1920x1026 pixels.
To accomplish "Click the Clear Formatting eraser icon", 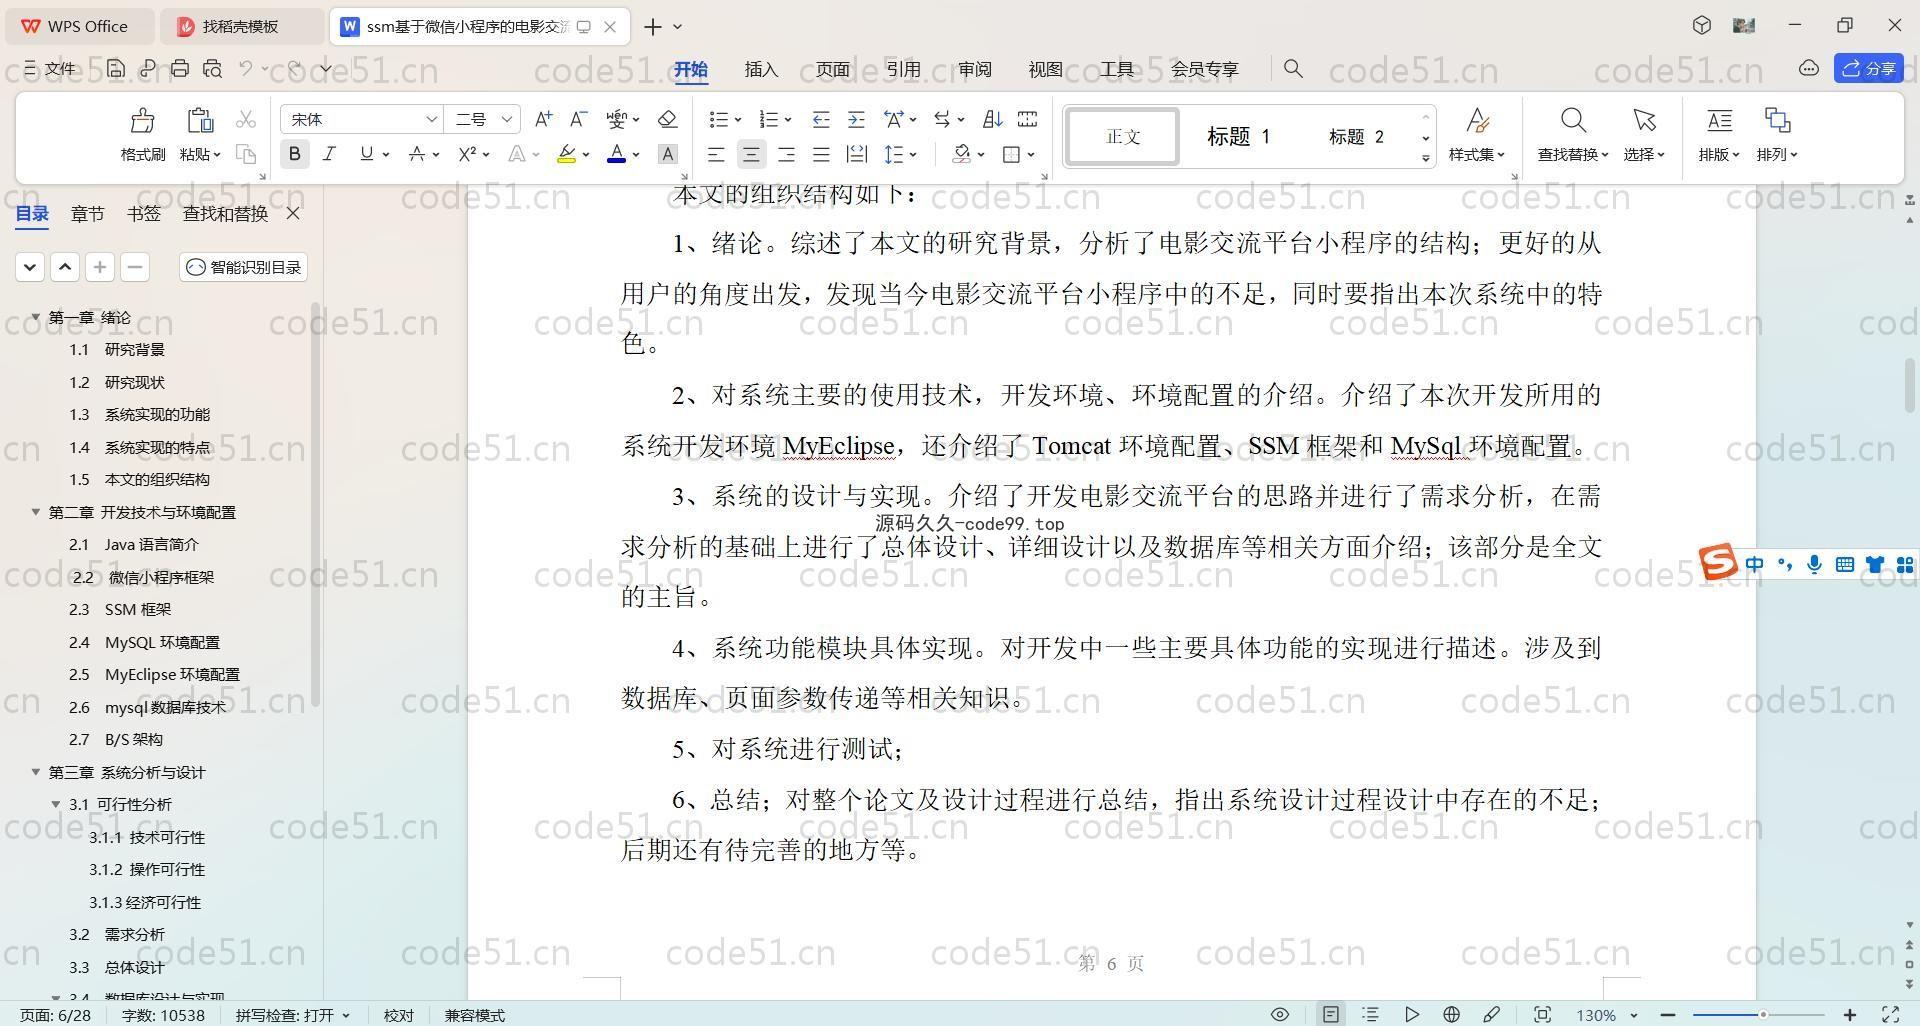I will pyautogui.click(x=667, y=119).
